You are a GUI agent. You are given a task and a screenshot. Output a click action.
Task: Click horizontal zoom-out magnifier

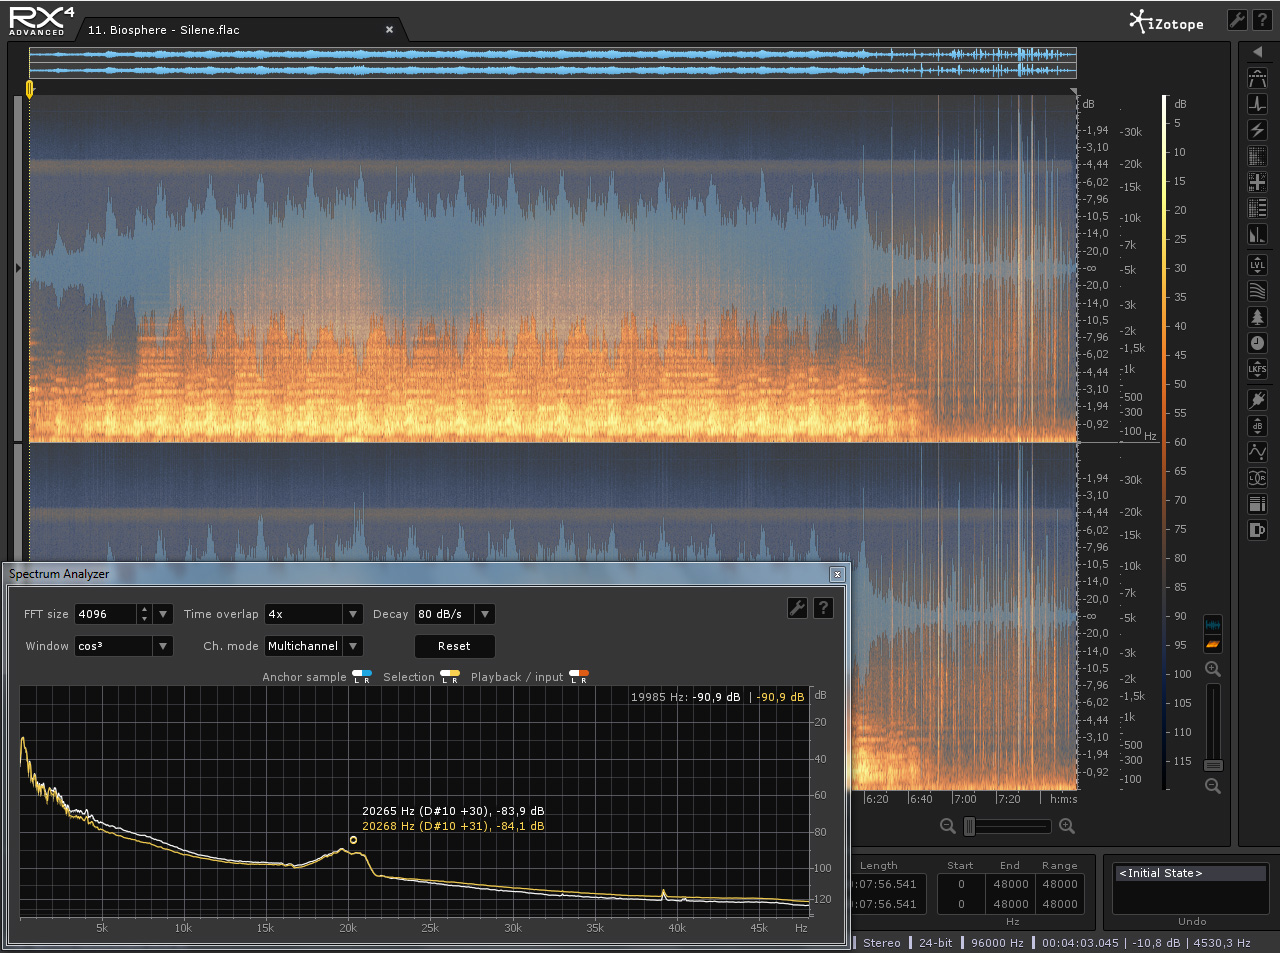point(948,826)
